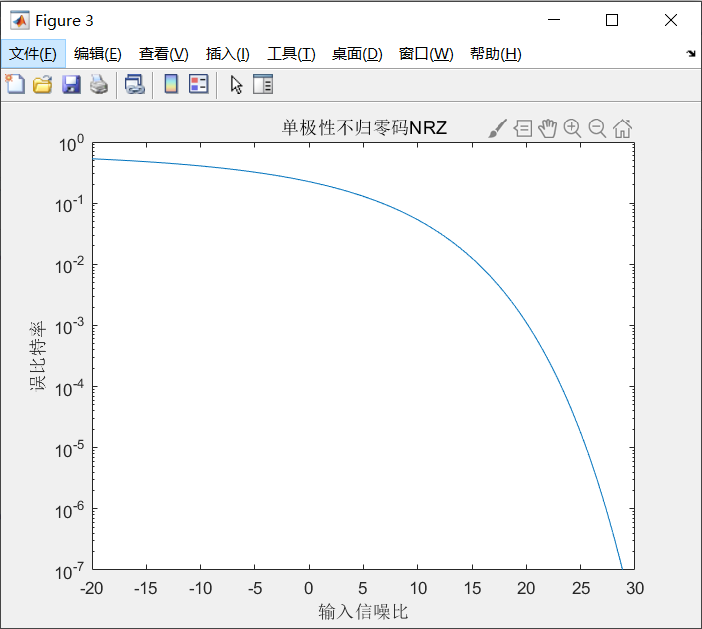
Task: Click the Link Plot toolbar icon
Action: pyautogui.click(x=135, y=84)
